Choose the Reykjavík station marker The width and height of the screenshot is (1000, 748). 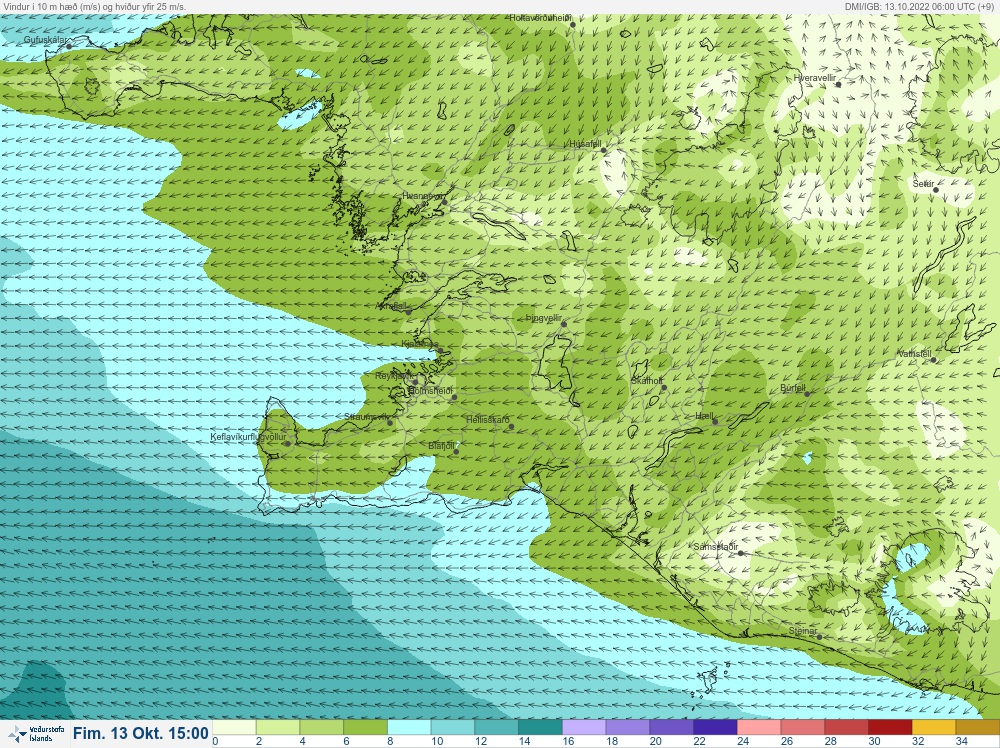[x=415, y=383]
